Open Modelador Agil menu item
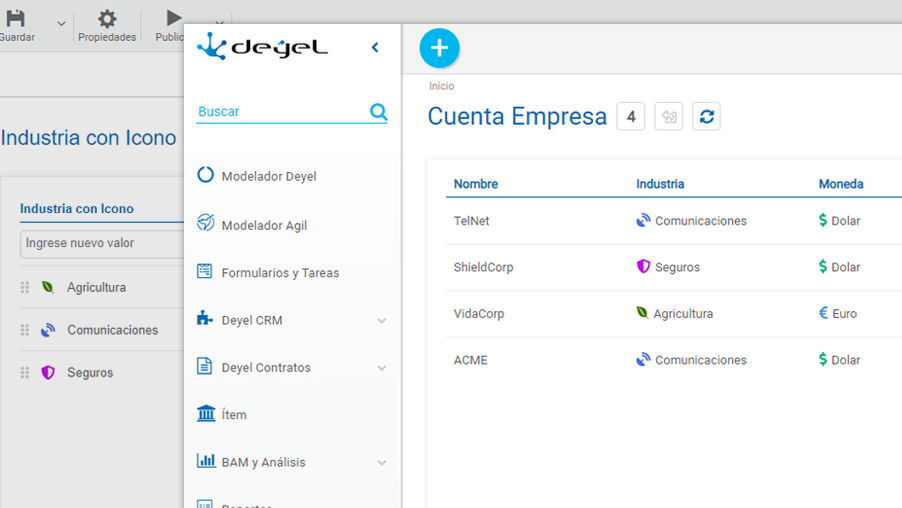This screenshot has height=508, width=902. click(264, 226)
